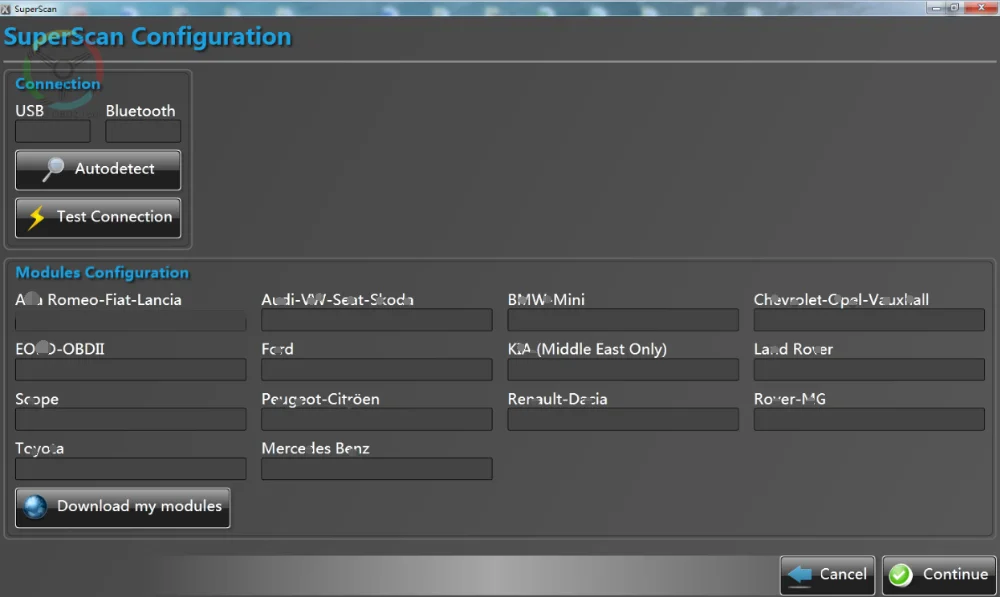Viewport: 1000px width, 597px height.
Task: Click the Peugeot-Citröen module field
Action: coord(377,420)
